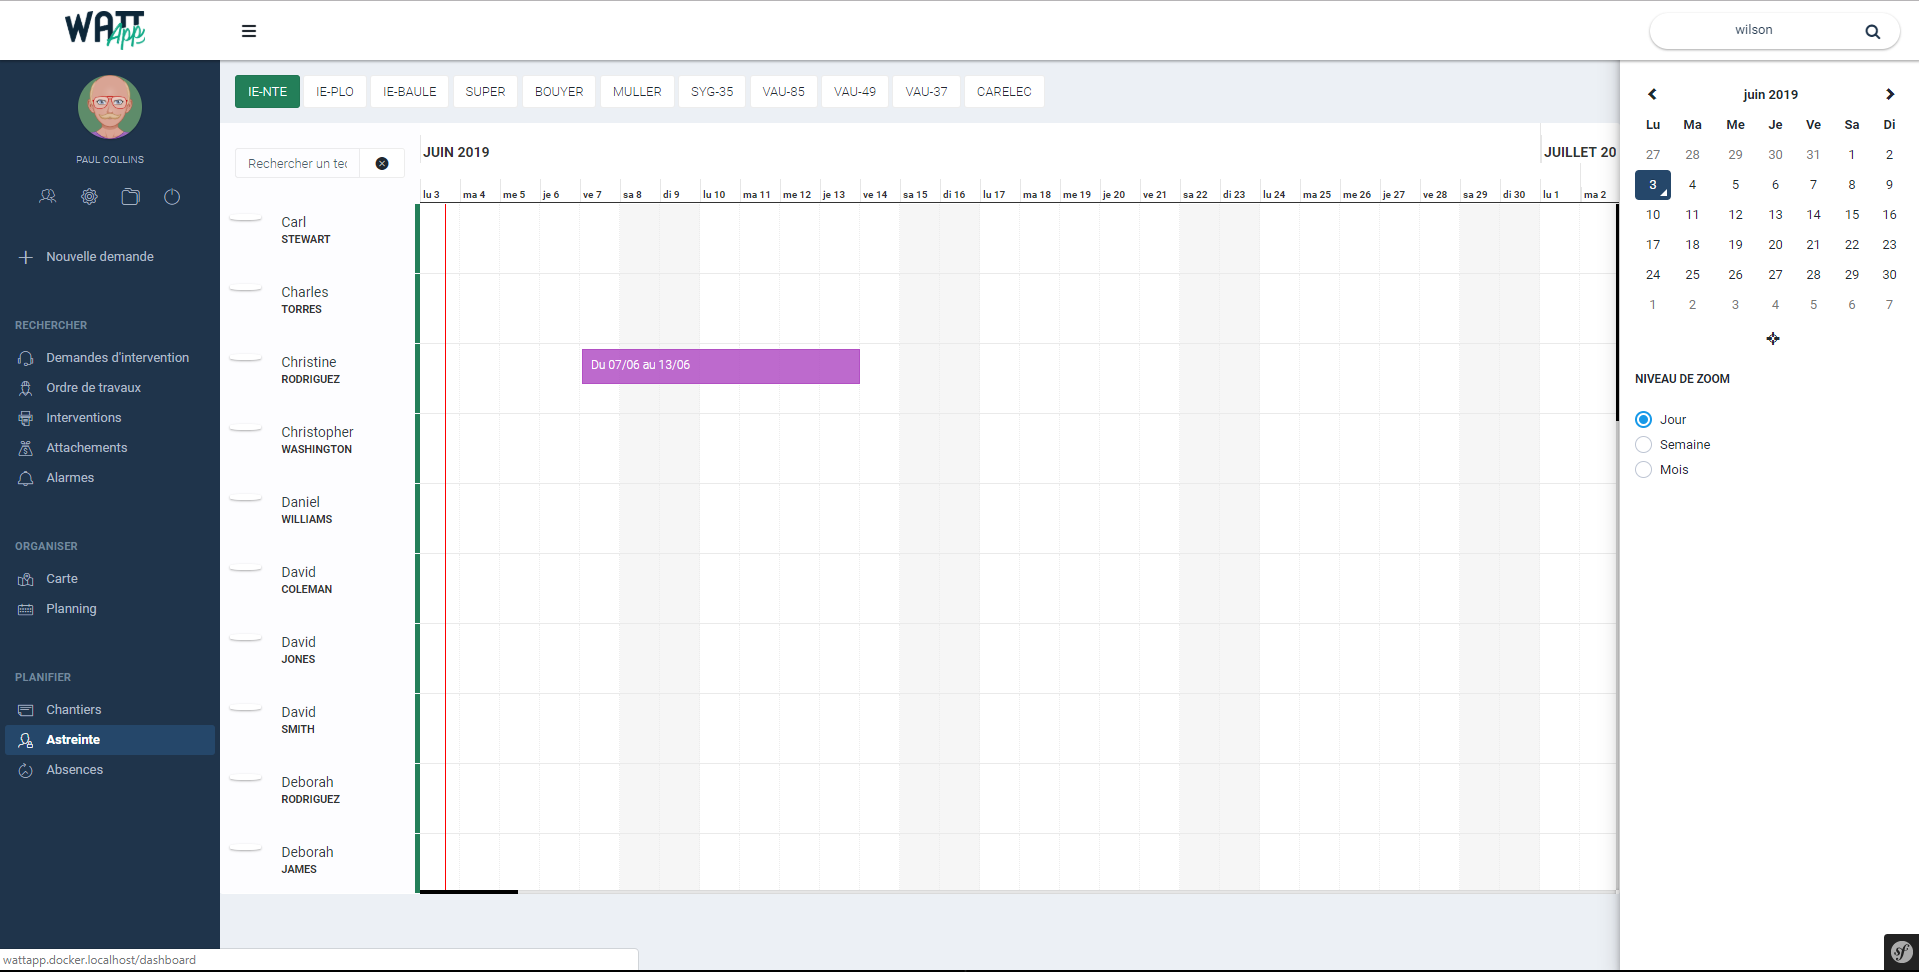Viewport: 1919px width, 972px height.
Task: Select the Jour zoom level
Action: [x=1643, y=420]
